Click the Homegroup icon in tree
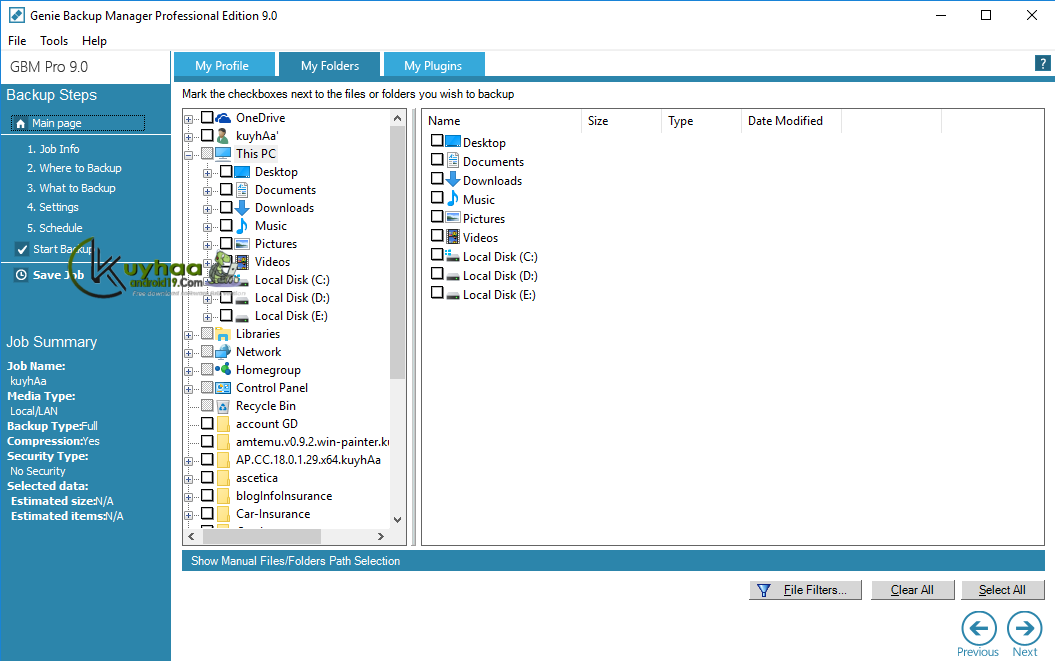The height and width of the screenshot is (661, 1055). 223,370
